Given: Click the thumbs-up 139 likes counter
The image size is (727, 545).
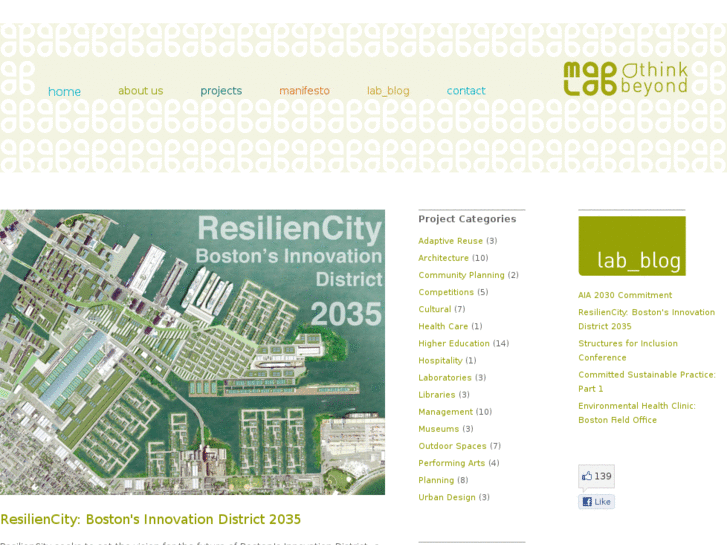Looking at the screenshot, I should tap(596, 476).
